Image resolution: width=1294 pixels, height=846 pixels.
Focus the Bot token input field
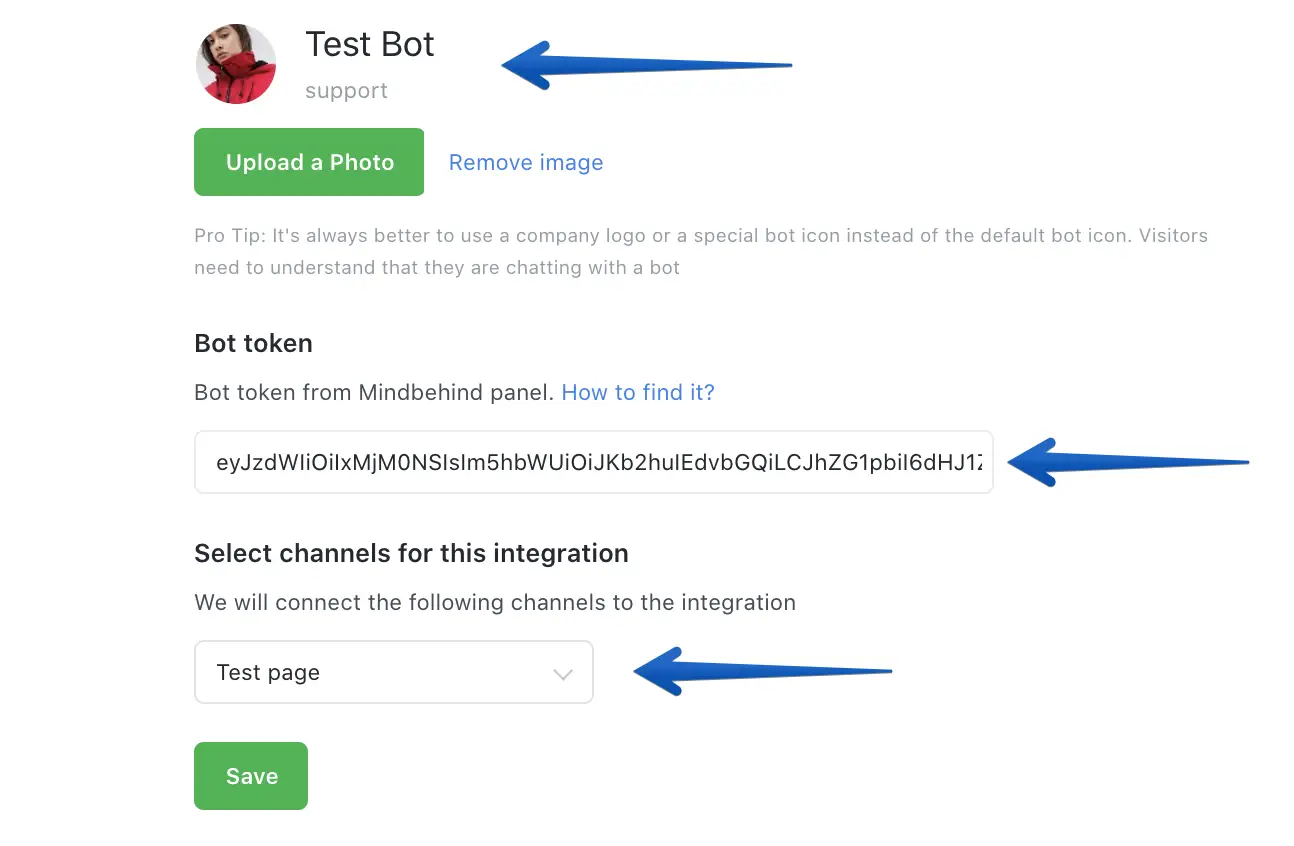(x=593, y=462)
